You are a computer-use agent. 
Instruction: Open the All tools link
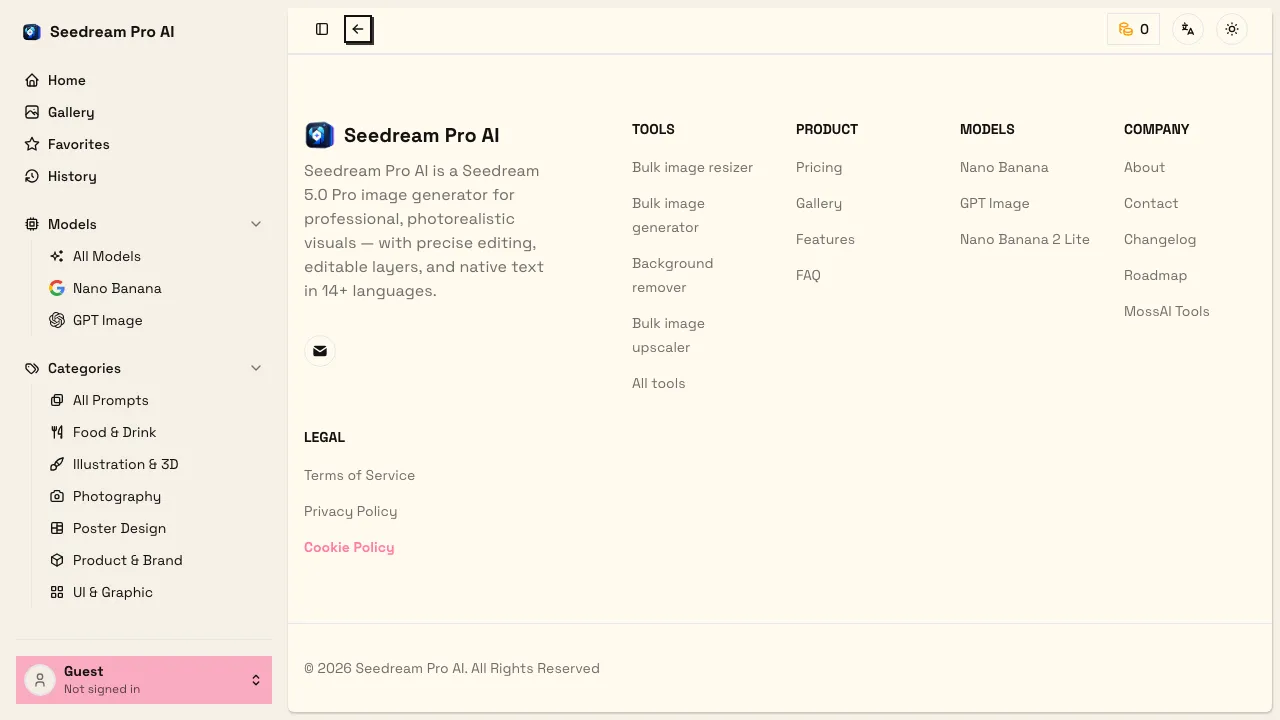pyautogui.click(x=658, y=383)
